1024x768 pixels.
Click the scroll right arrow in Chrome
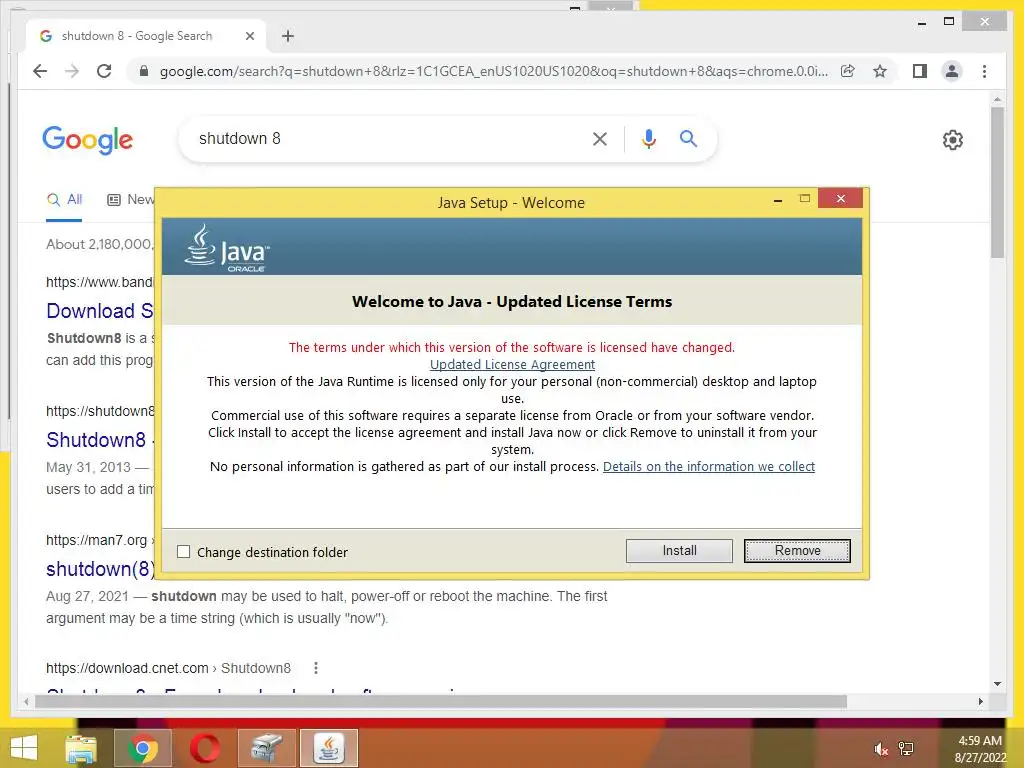tap(980, 701)
